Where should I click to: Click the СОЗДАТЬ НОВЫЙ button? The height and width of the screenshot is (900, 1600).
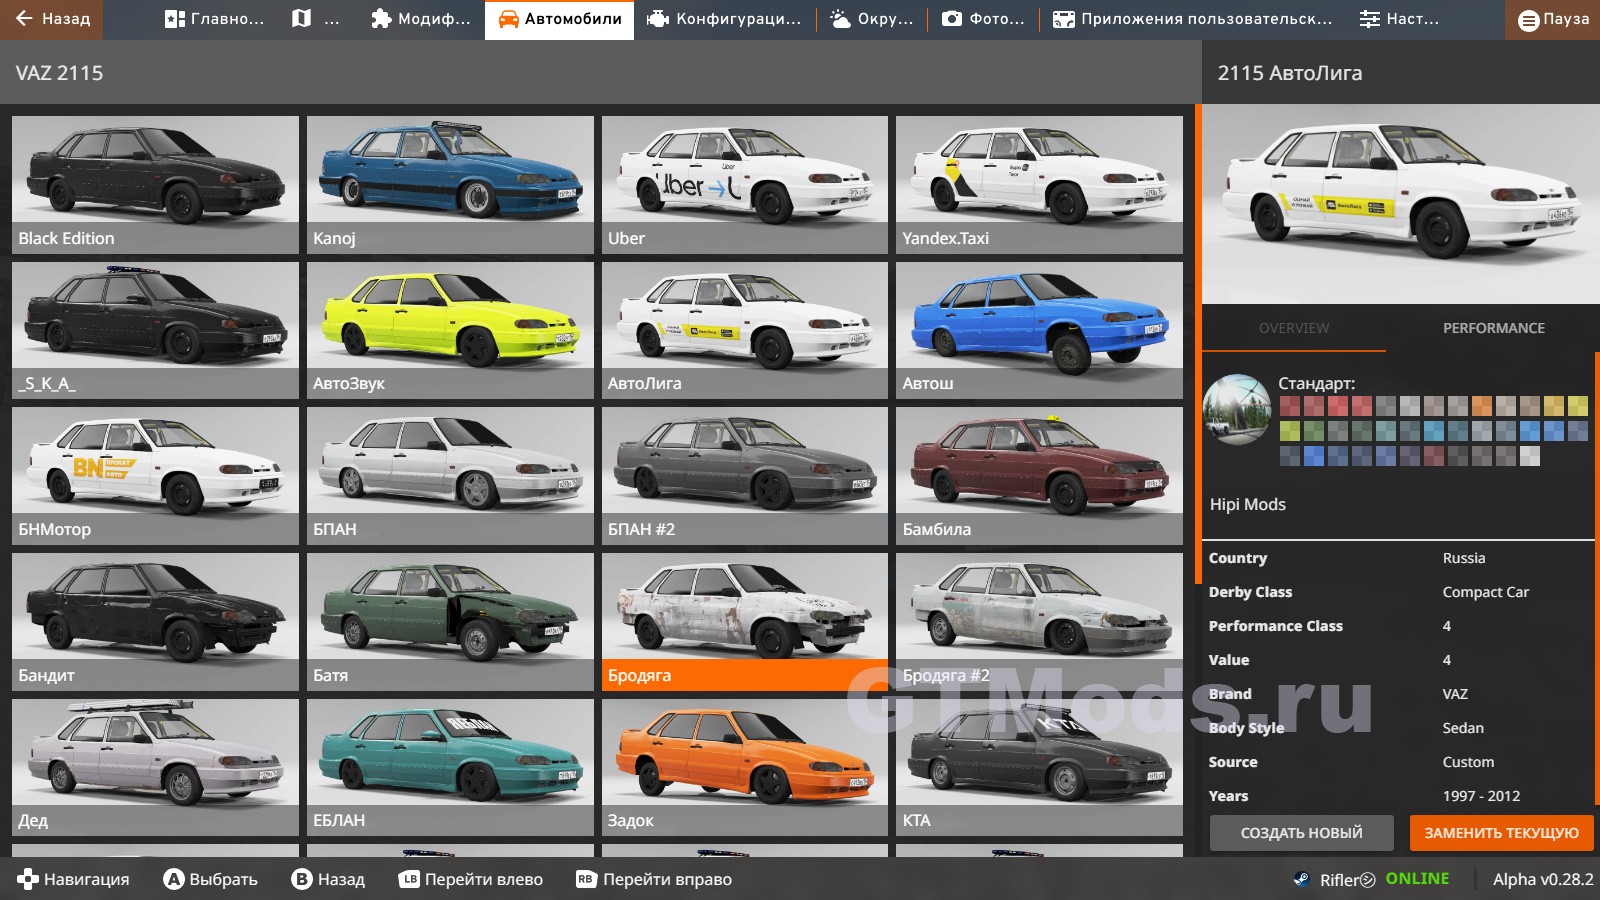point(1301,833)
